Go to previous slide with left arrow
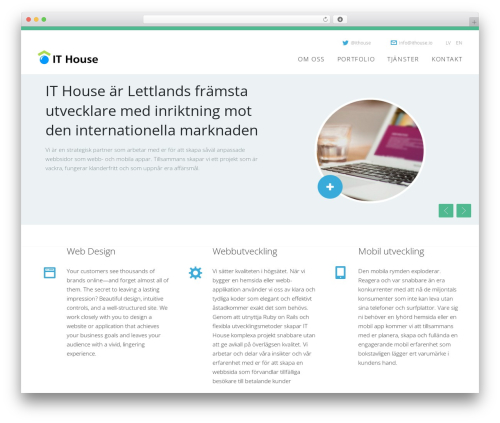 (x=446, y=211)
